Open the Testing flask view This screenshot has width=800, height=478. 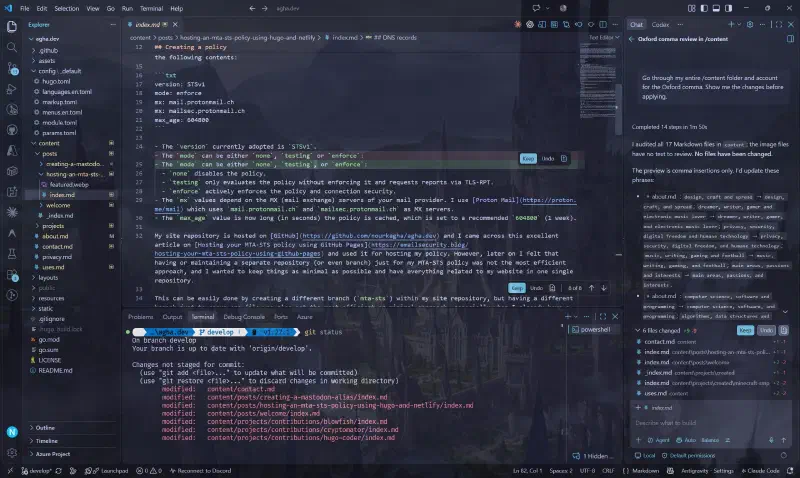coord(12,254)
